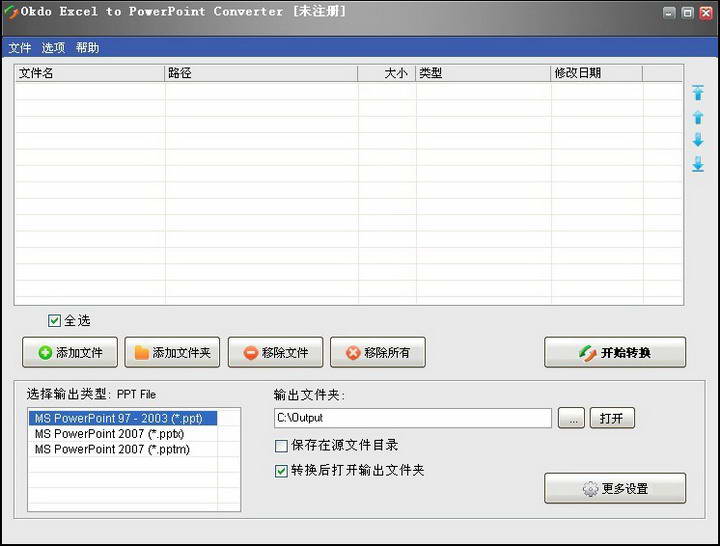Image resolution: width=720 pixels, height=546 pixels.
Task: Sort by 文件名 column header
Action: [x=90, y=73]
